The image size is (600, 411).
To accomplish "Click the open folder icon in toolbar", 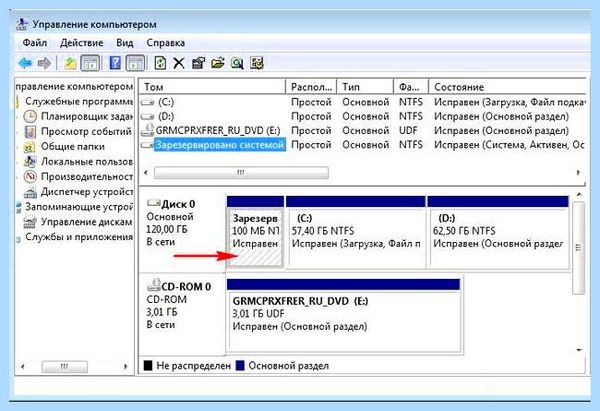I will pyautogui.click(x=218, y=63).
